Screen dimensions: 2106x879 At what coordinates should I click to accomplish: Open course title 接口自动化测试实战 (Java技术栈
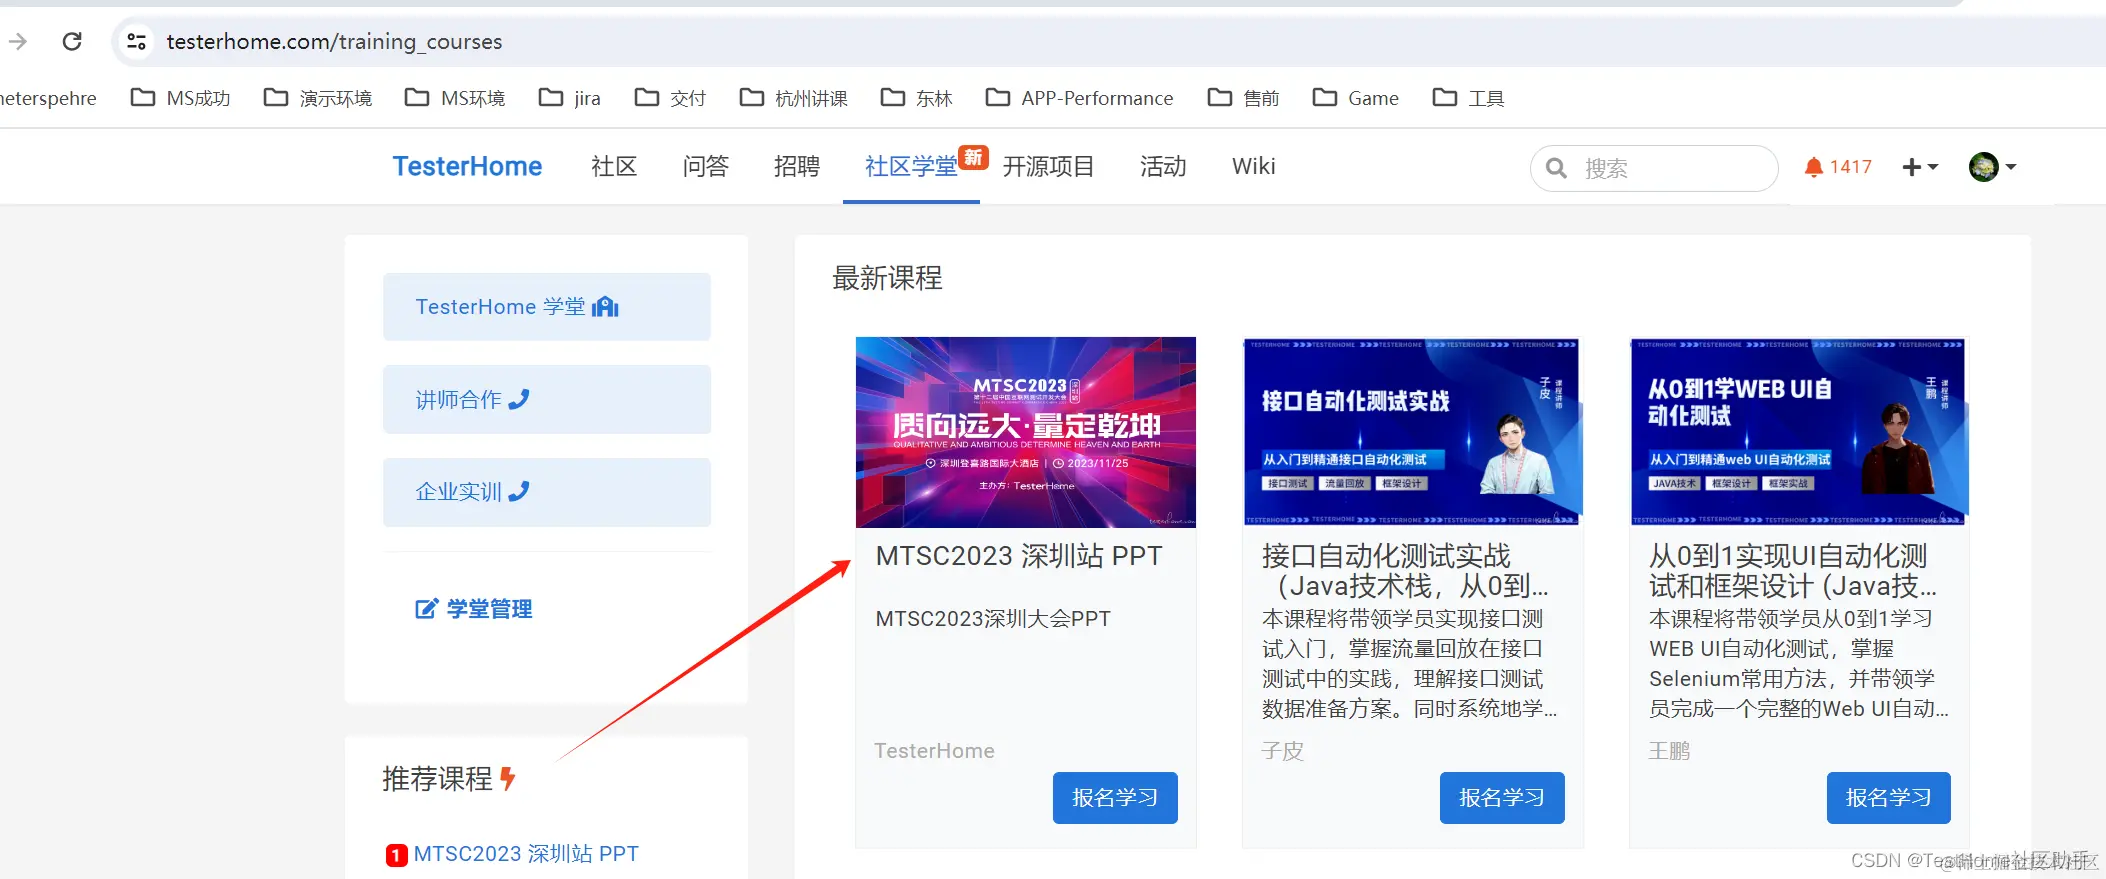[x=1405, y=571]
